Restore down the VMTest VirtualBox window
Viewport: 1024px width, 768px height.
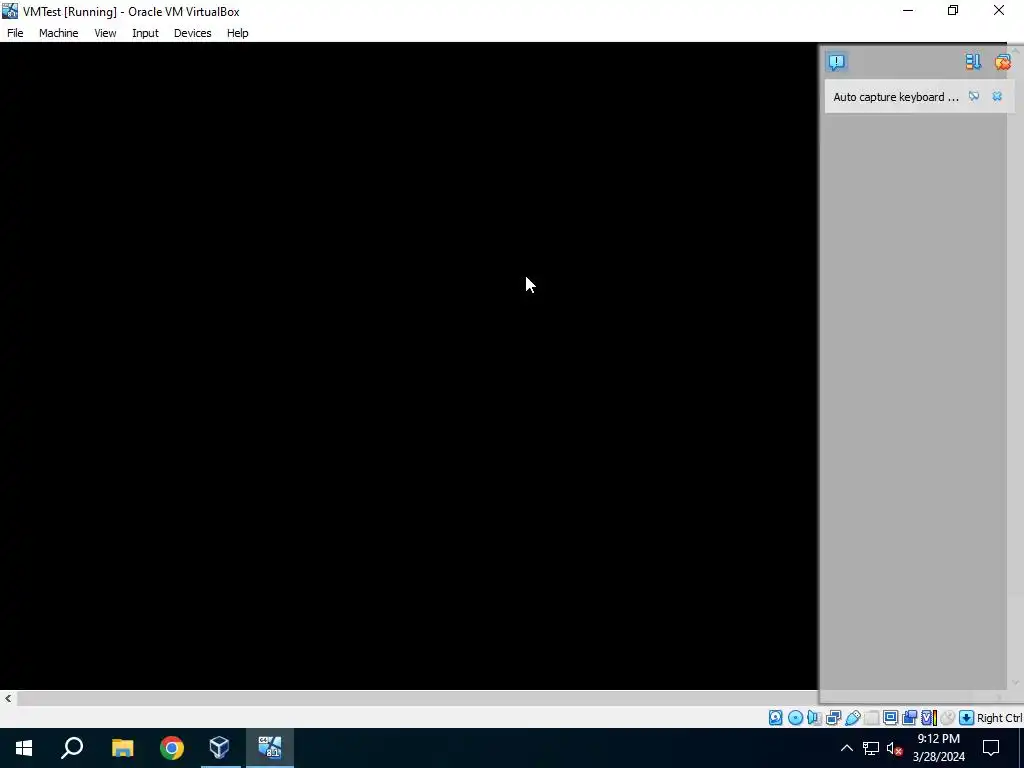[x=953, y=10]
